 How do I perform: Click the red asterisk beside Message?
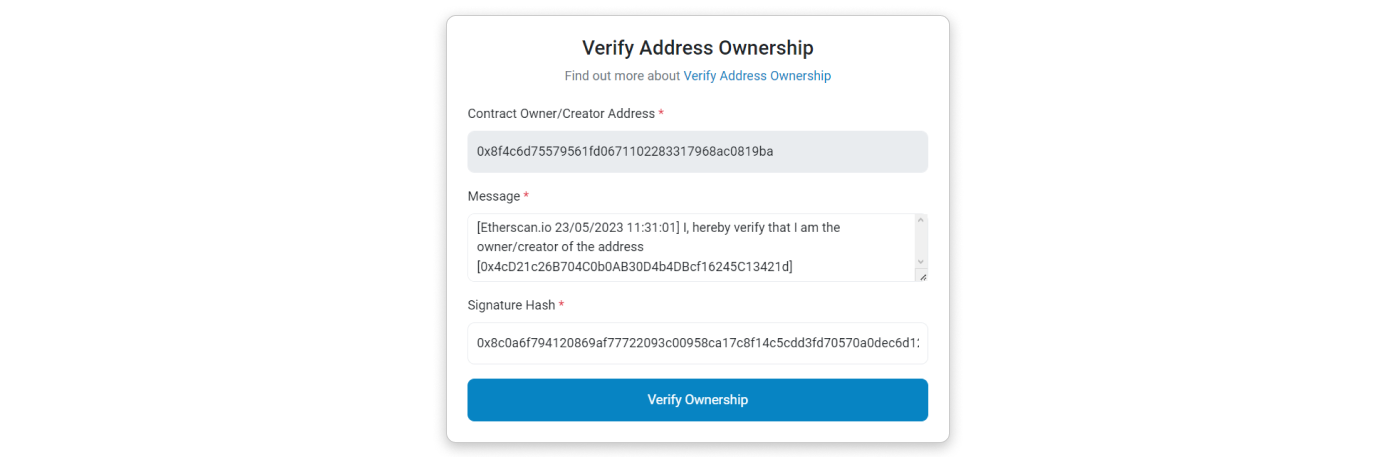tap(527, 196)
